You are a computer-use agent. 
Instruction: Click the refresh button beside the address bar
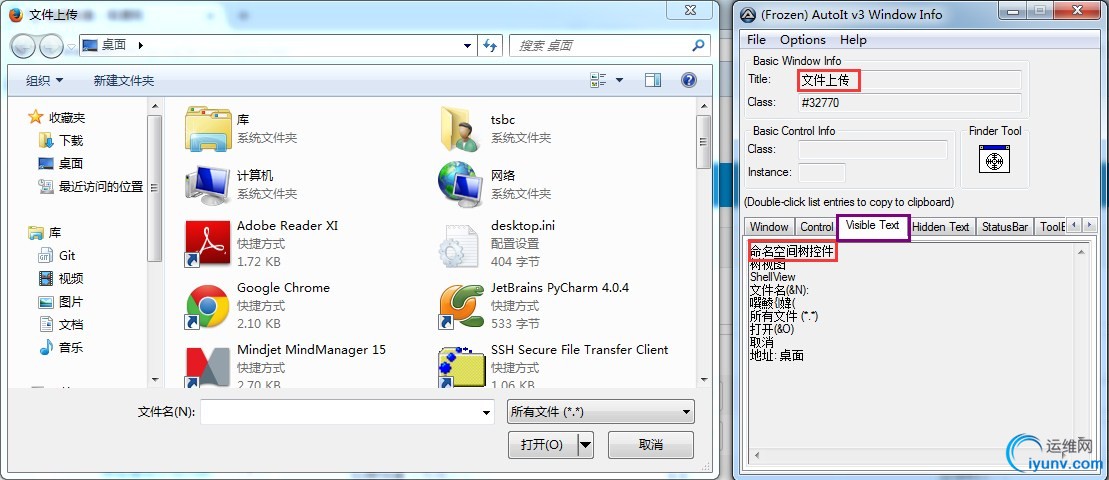[490, 45]
